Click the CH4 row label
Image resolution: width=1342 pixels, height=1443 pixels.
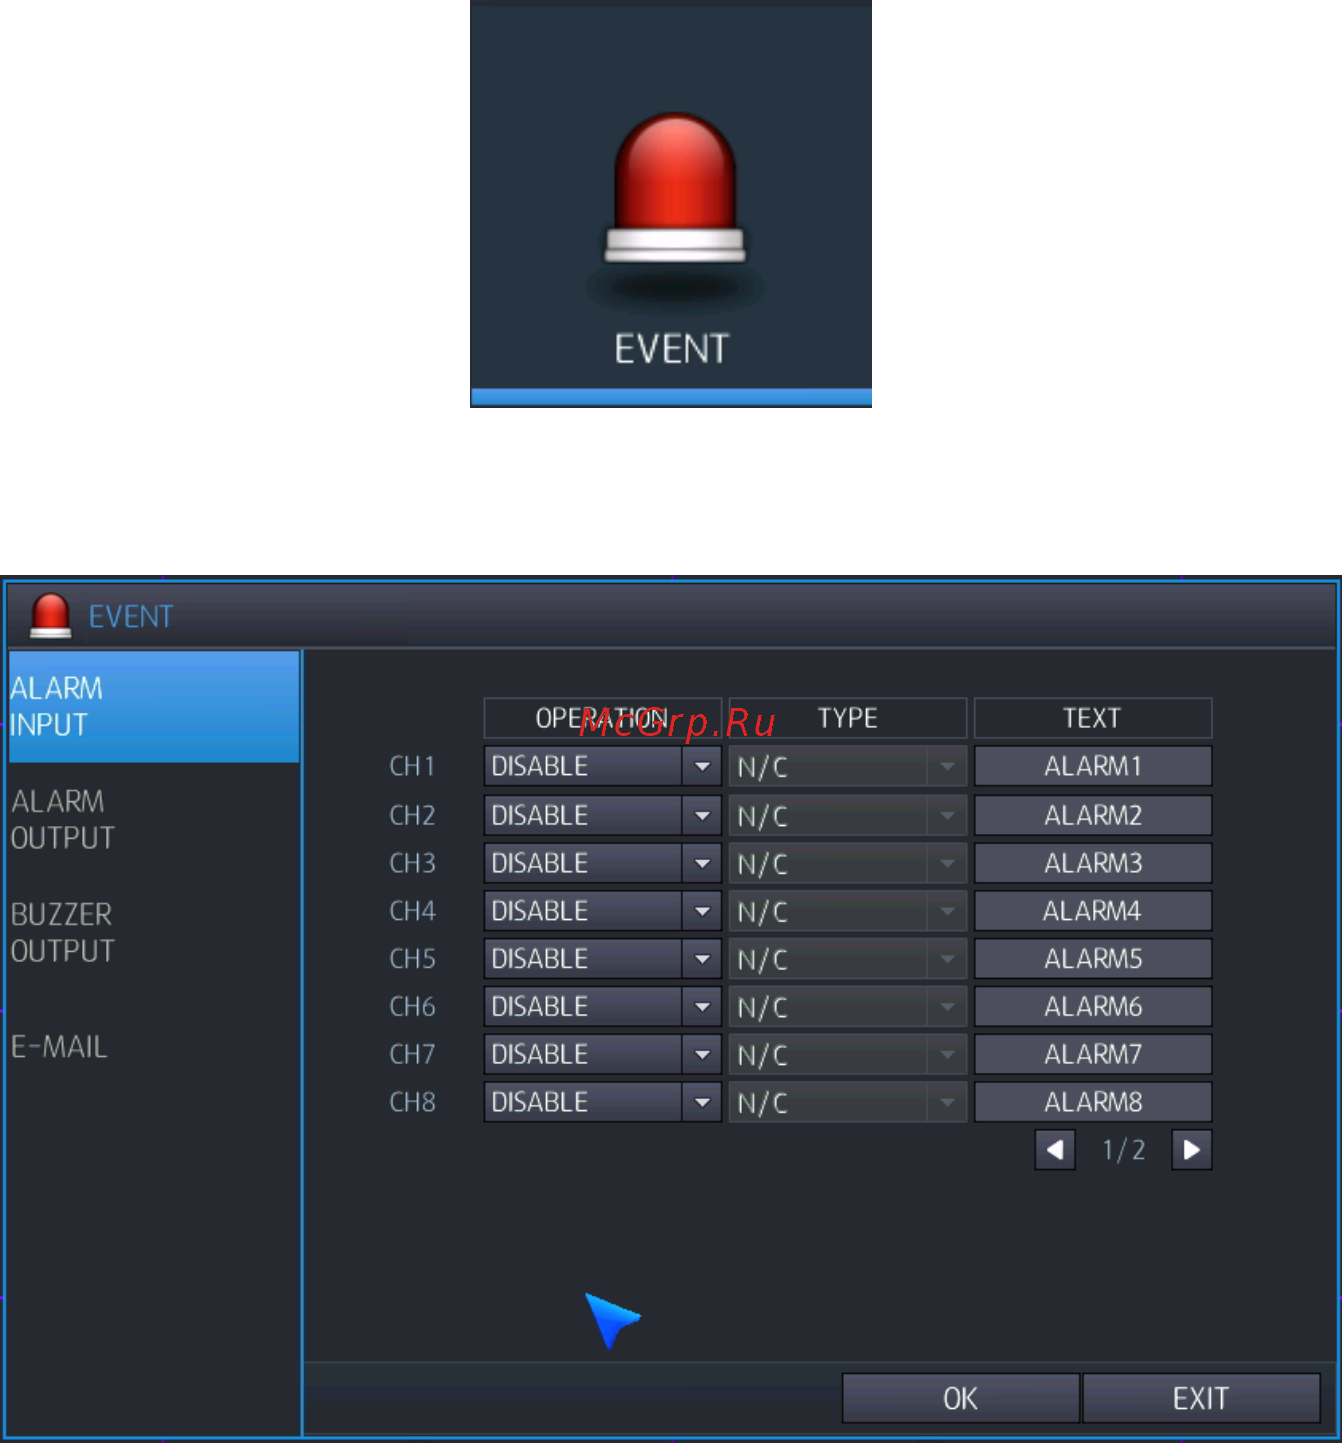point(412,911)
